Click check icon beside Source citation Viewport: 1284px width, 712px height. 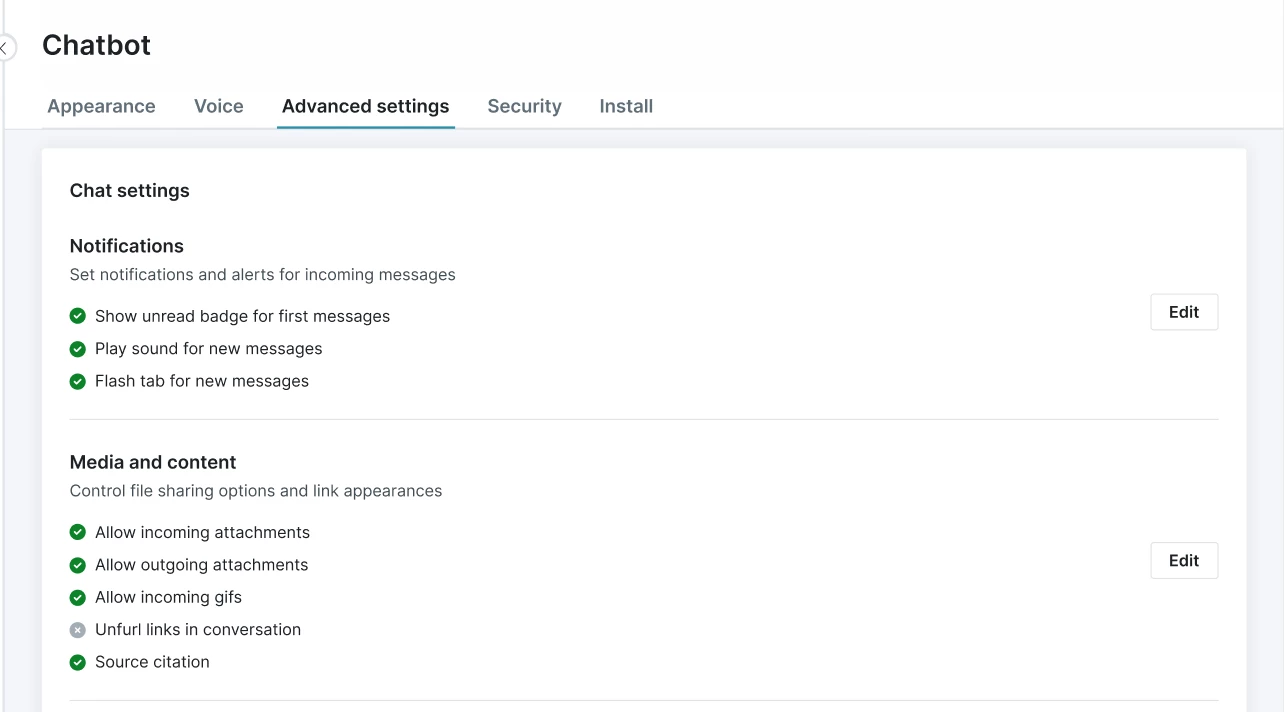78,662
